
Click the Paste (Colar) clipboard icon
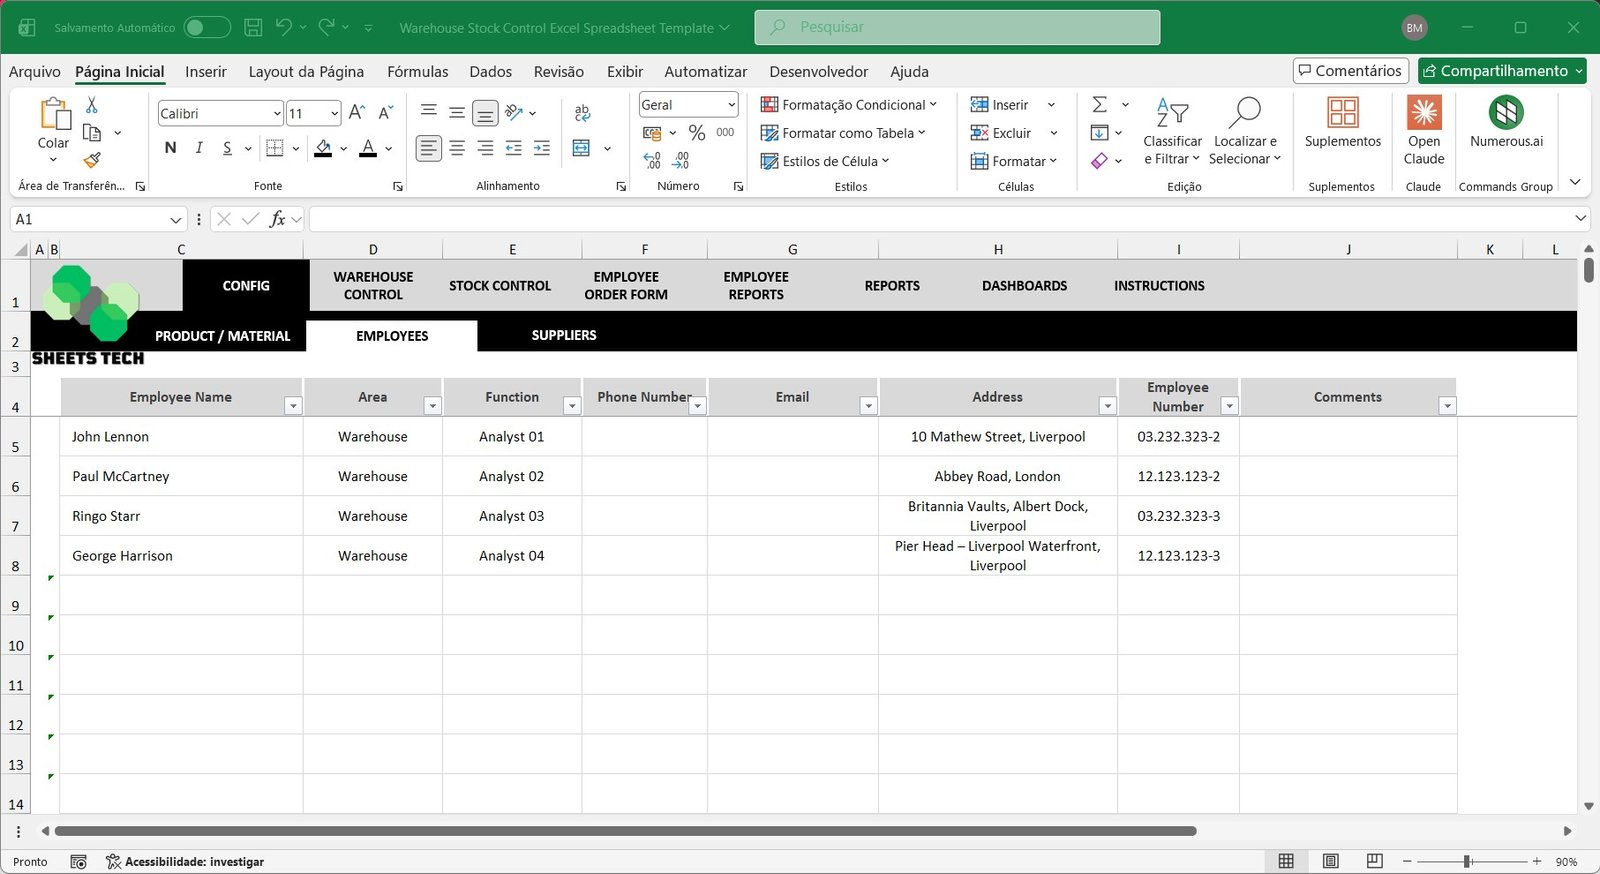pyautogui.click(x=54, y=114)
